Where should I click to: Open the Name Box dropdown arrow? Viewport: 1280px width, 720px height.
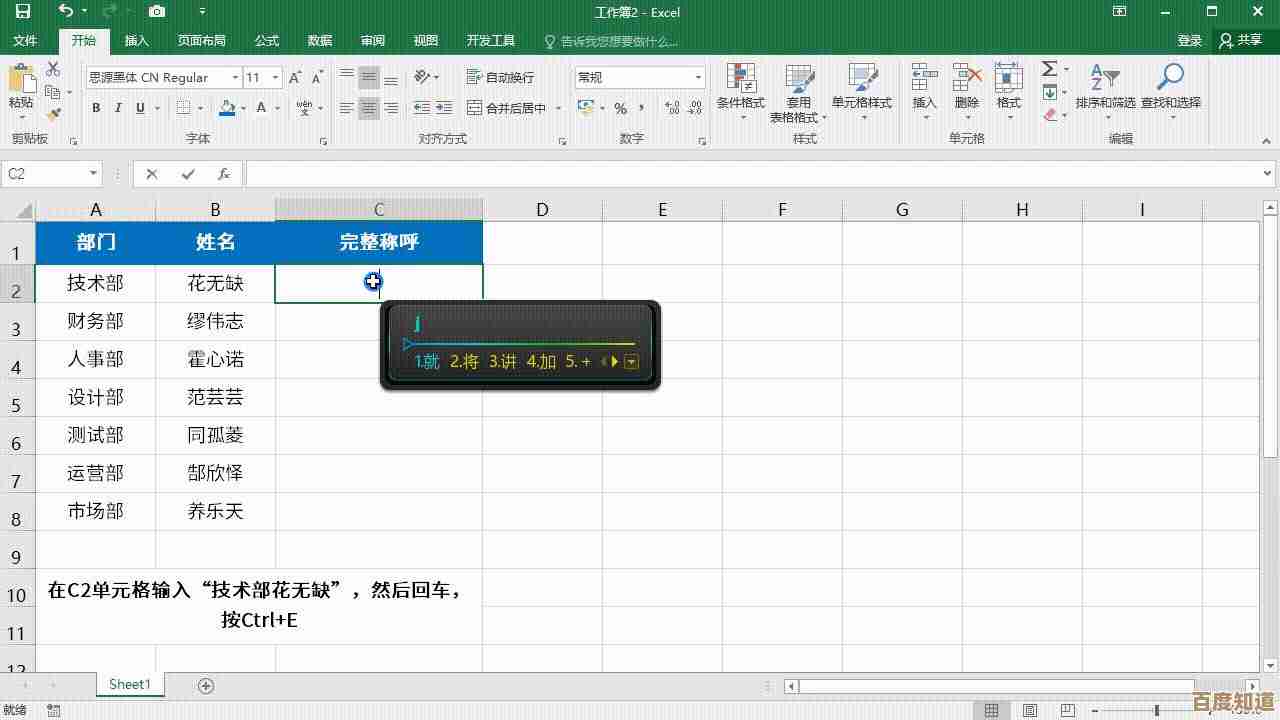click(x=94, y=173)
